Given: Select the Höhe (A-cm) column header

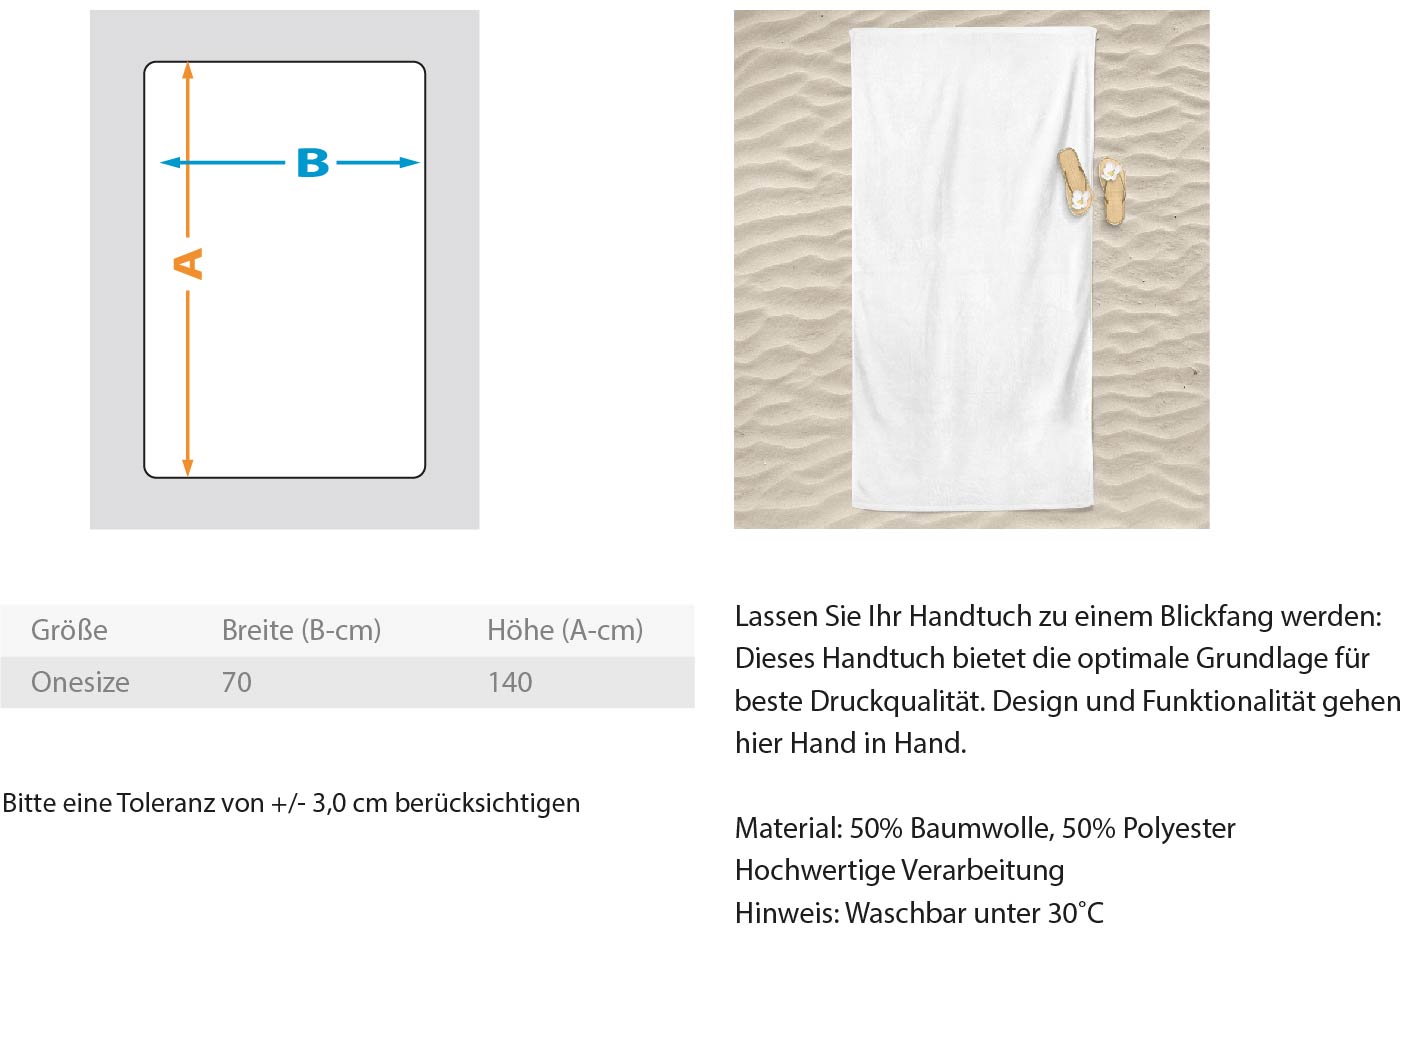Looking at the screenshot, I should [x=565, y=630].
